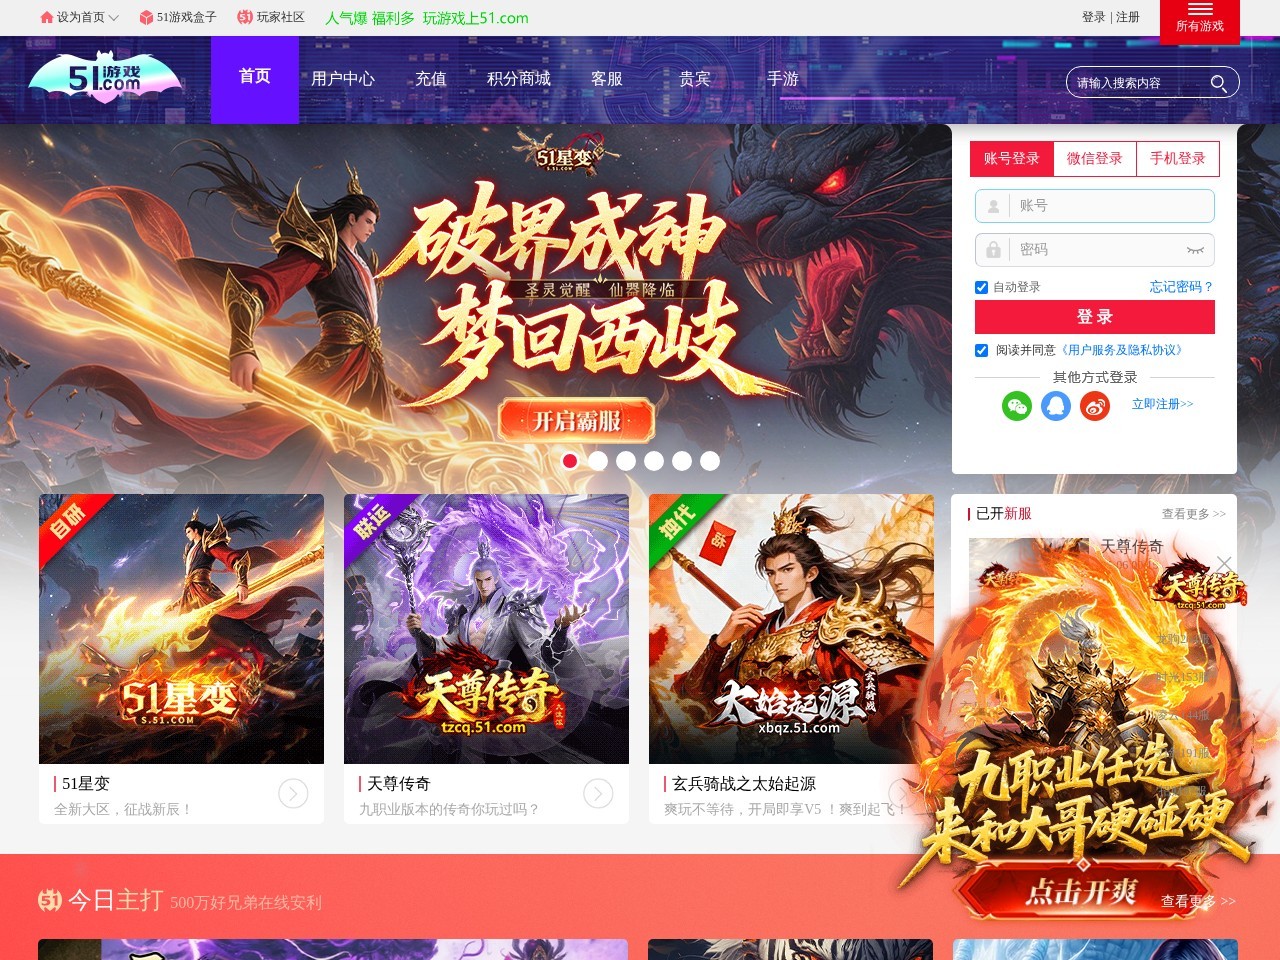Uncheck the 阅读并同意 agreement checkbox
The image size is (1280, 960).
point(982,350)
